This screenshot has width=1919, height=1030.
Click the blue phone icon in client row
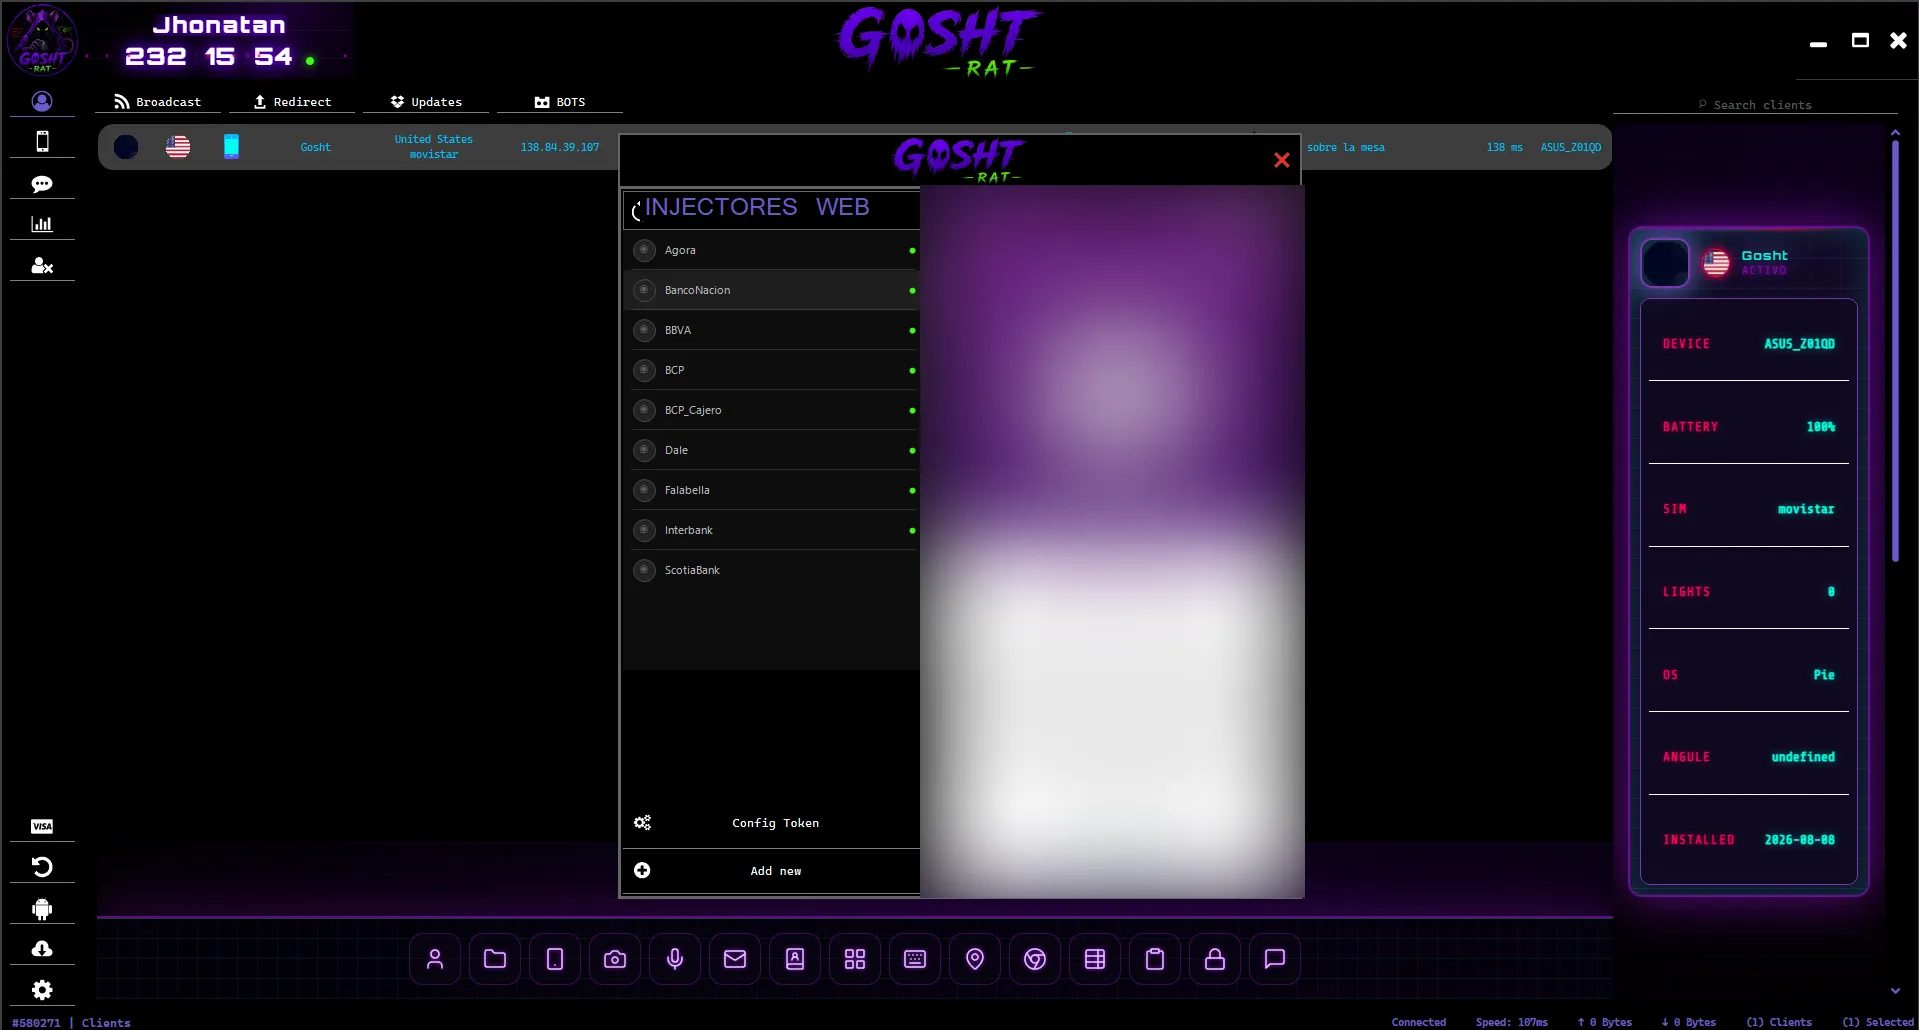pos(231,147)
